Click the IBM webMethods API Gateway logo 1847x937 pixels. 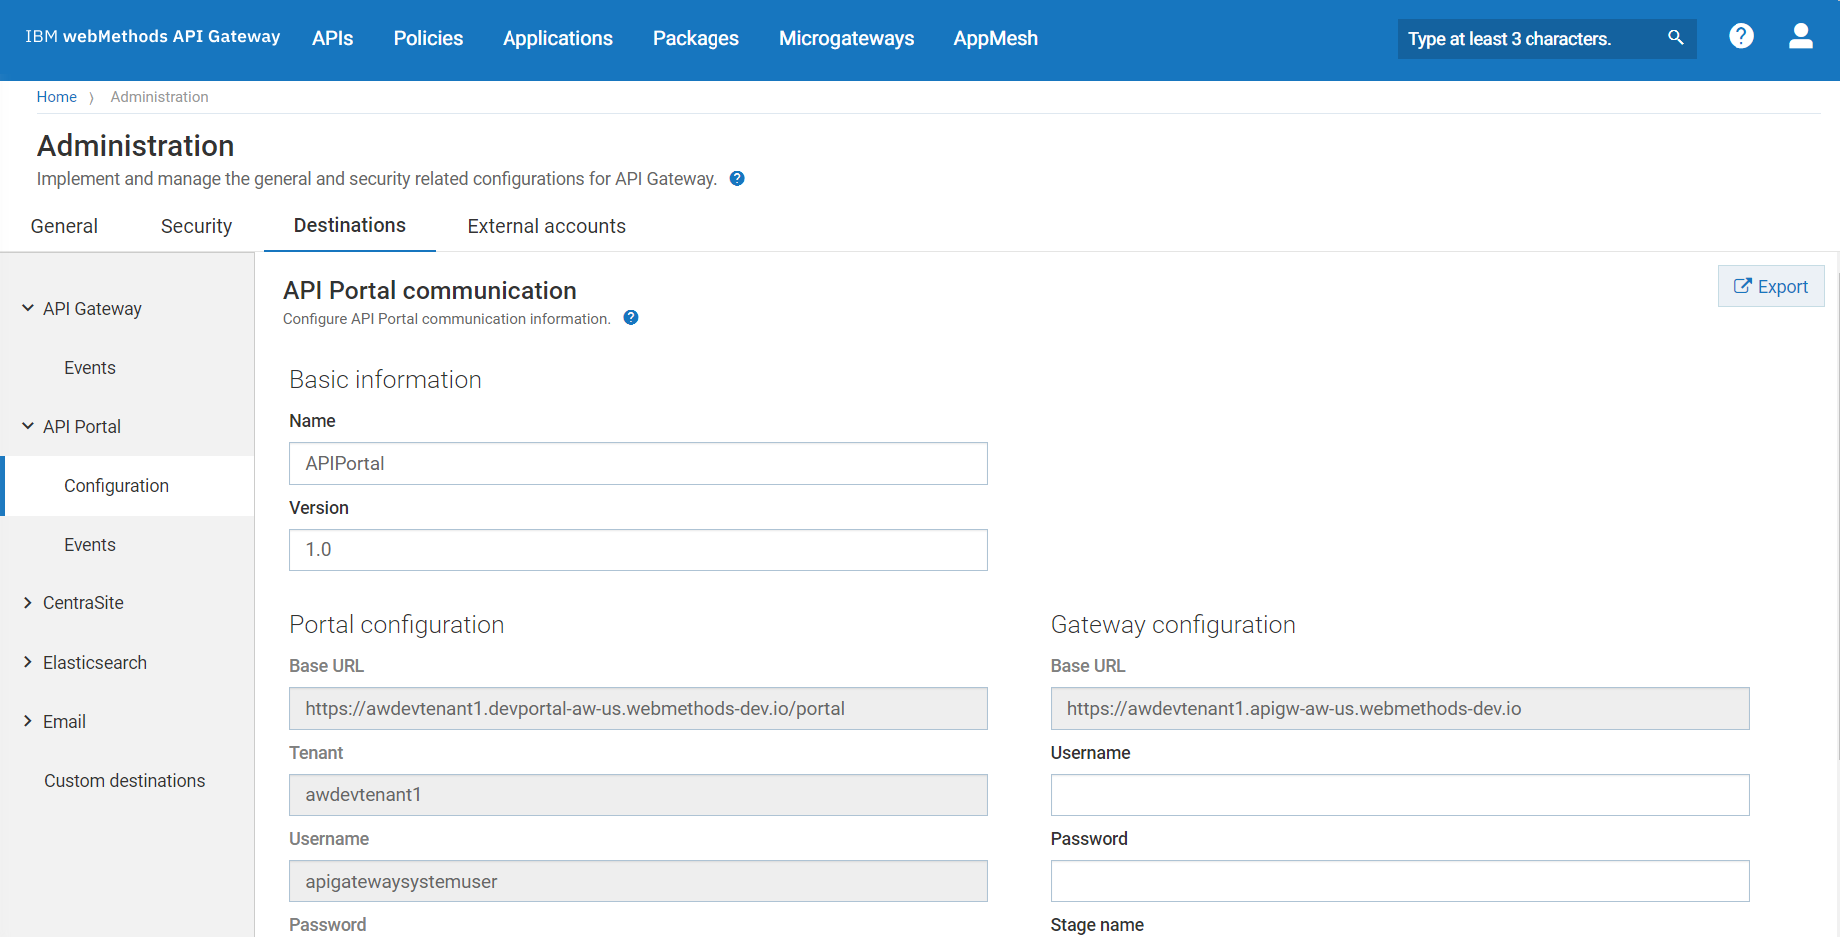pos(152,37)
